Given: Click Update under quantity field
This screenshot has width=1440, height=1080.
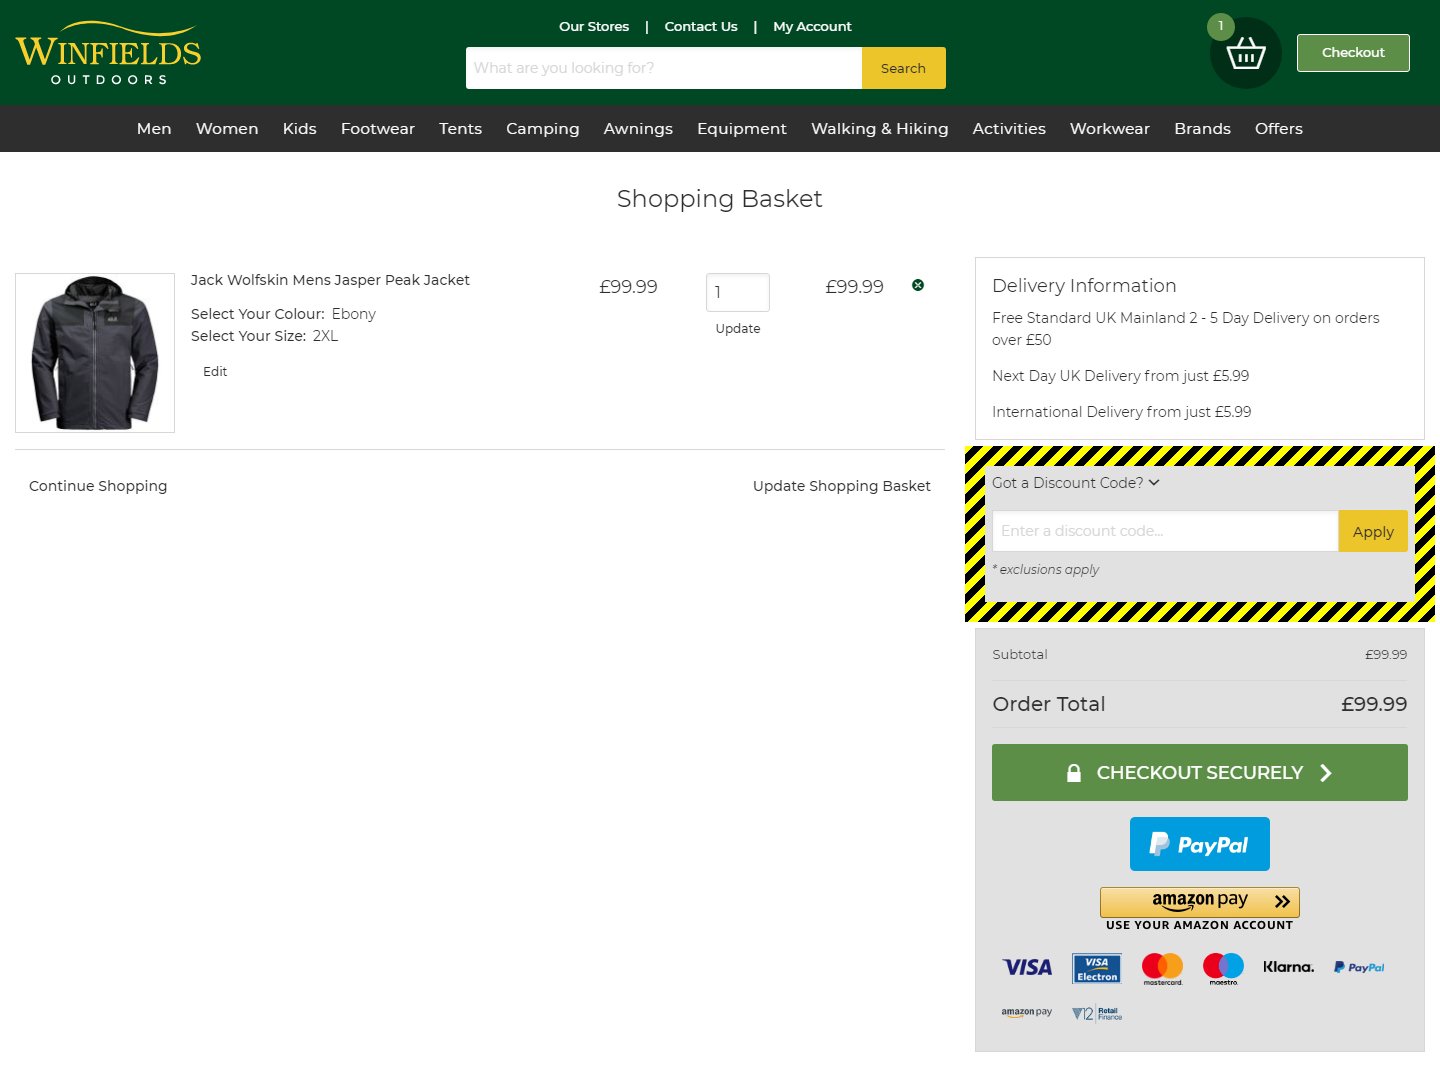Looking at the screenshot, I should [x=738, y=328].
